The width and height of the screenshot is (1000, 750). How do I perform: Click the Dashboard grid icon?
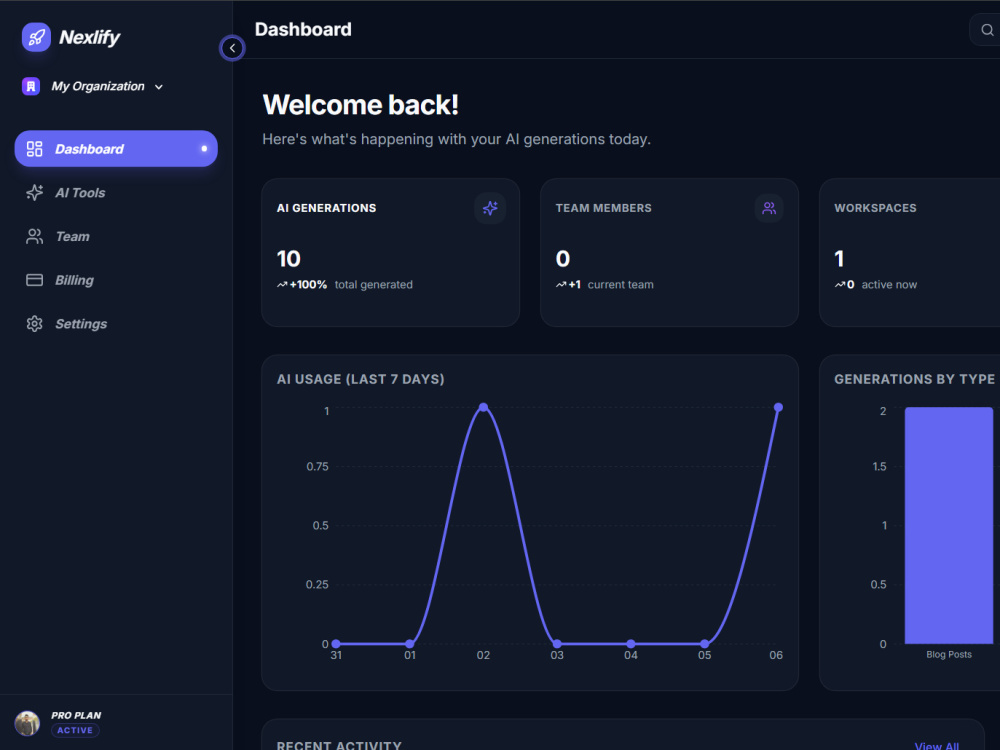(x=34, y=149)
